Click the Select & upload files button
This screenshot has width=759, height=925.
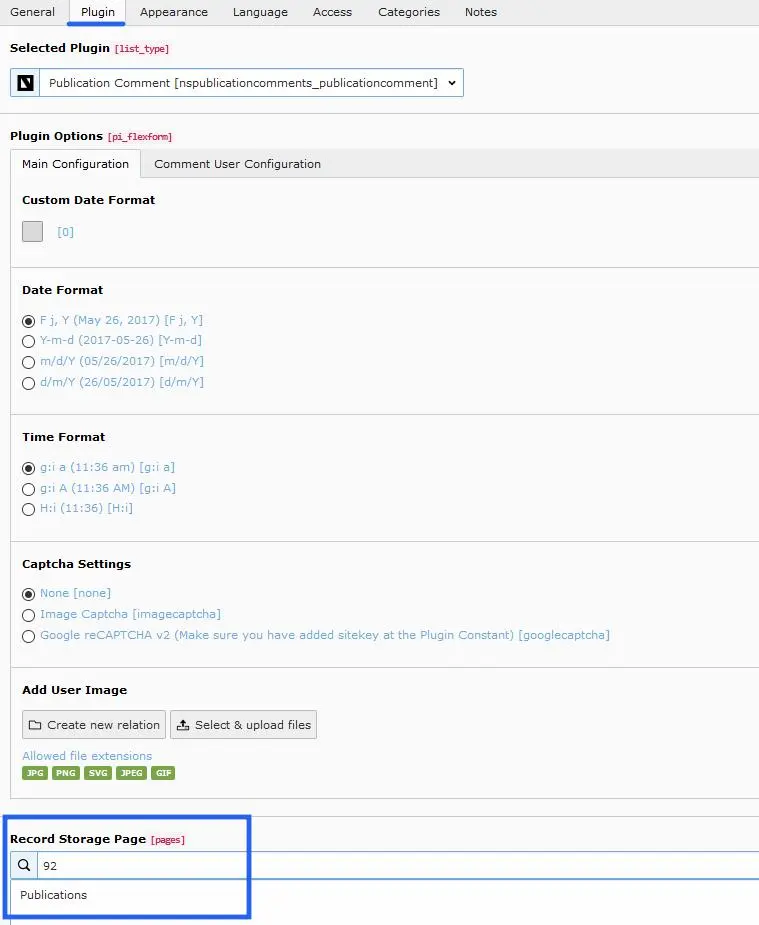point(244,724)
